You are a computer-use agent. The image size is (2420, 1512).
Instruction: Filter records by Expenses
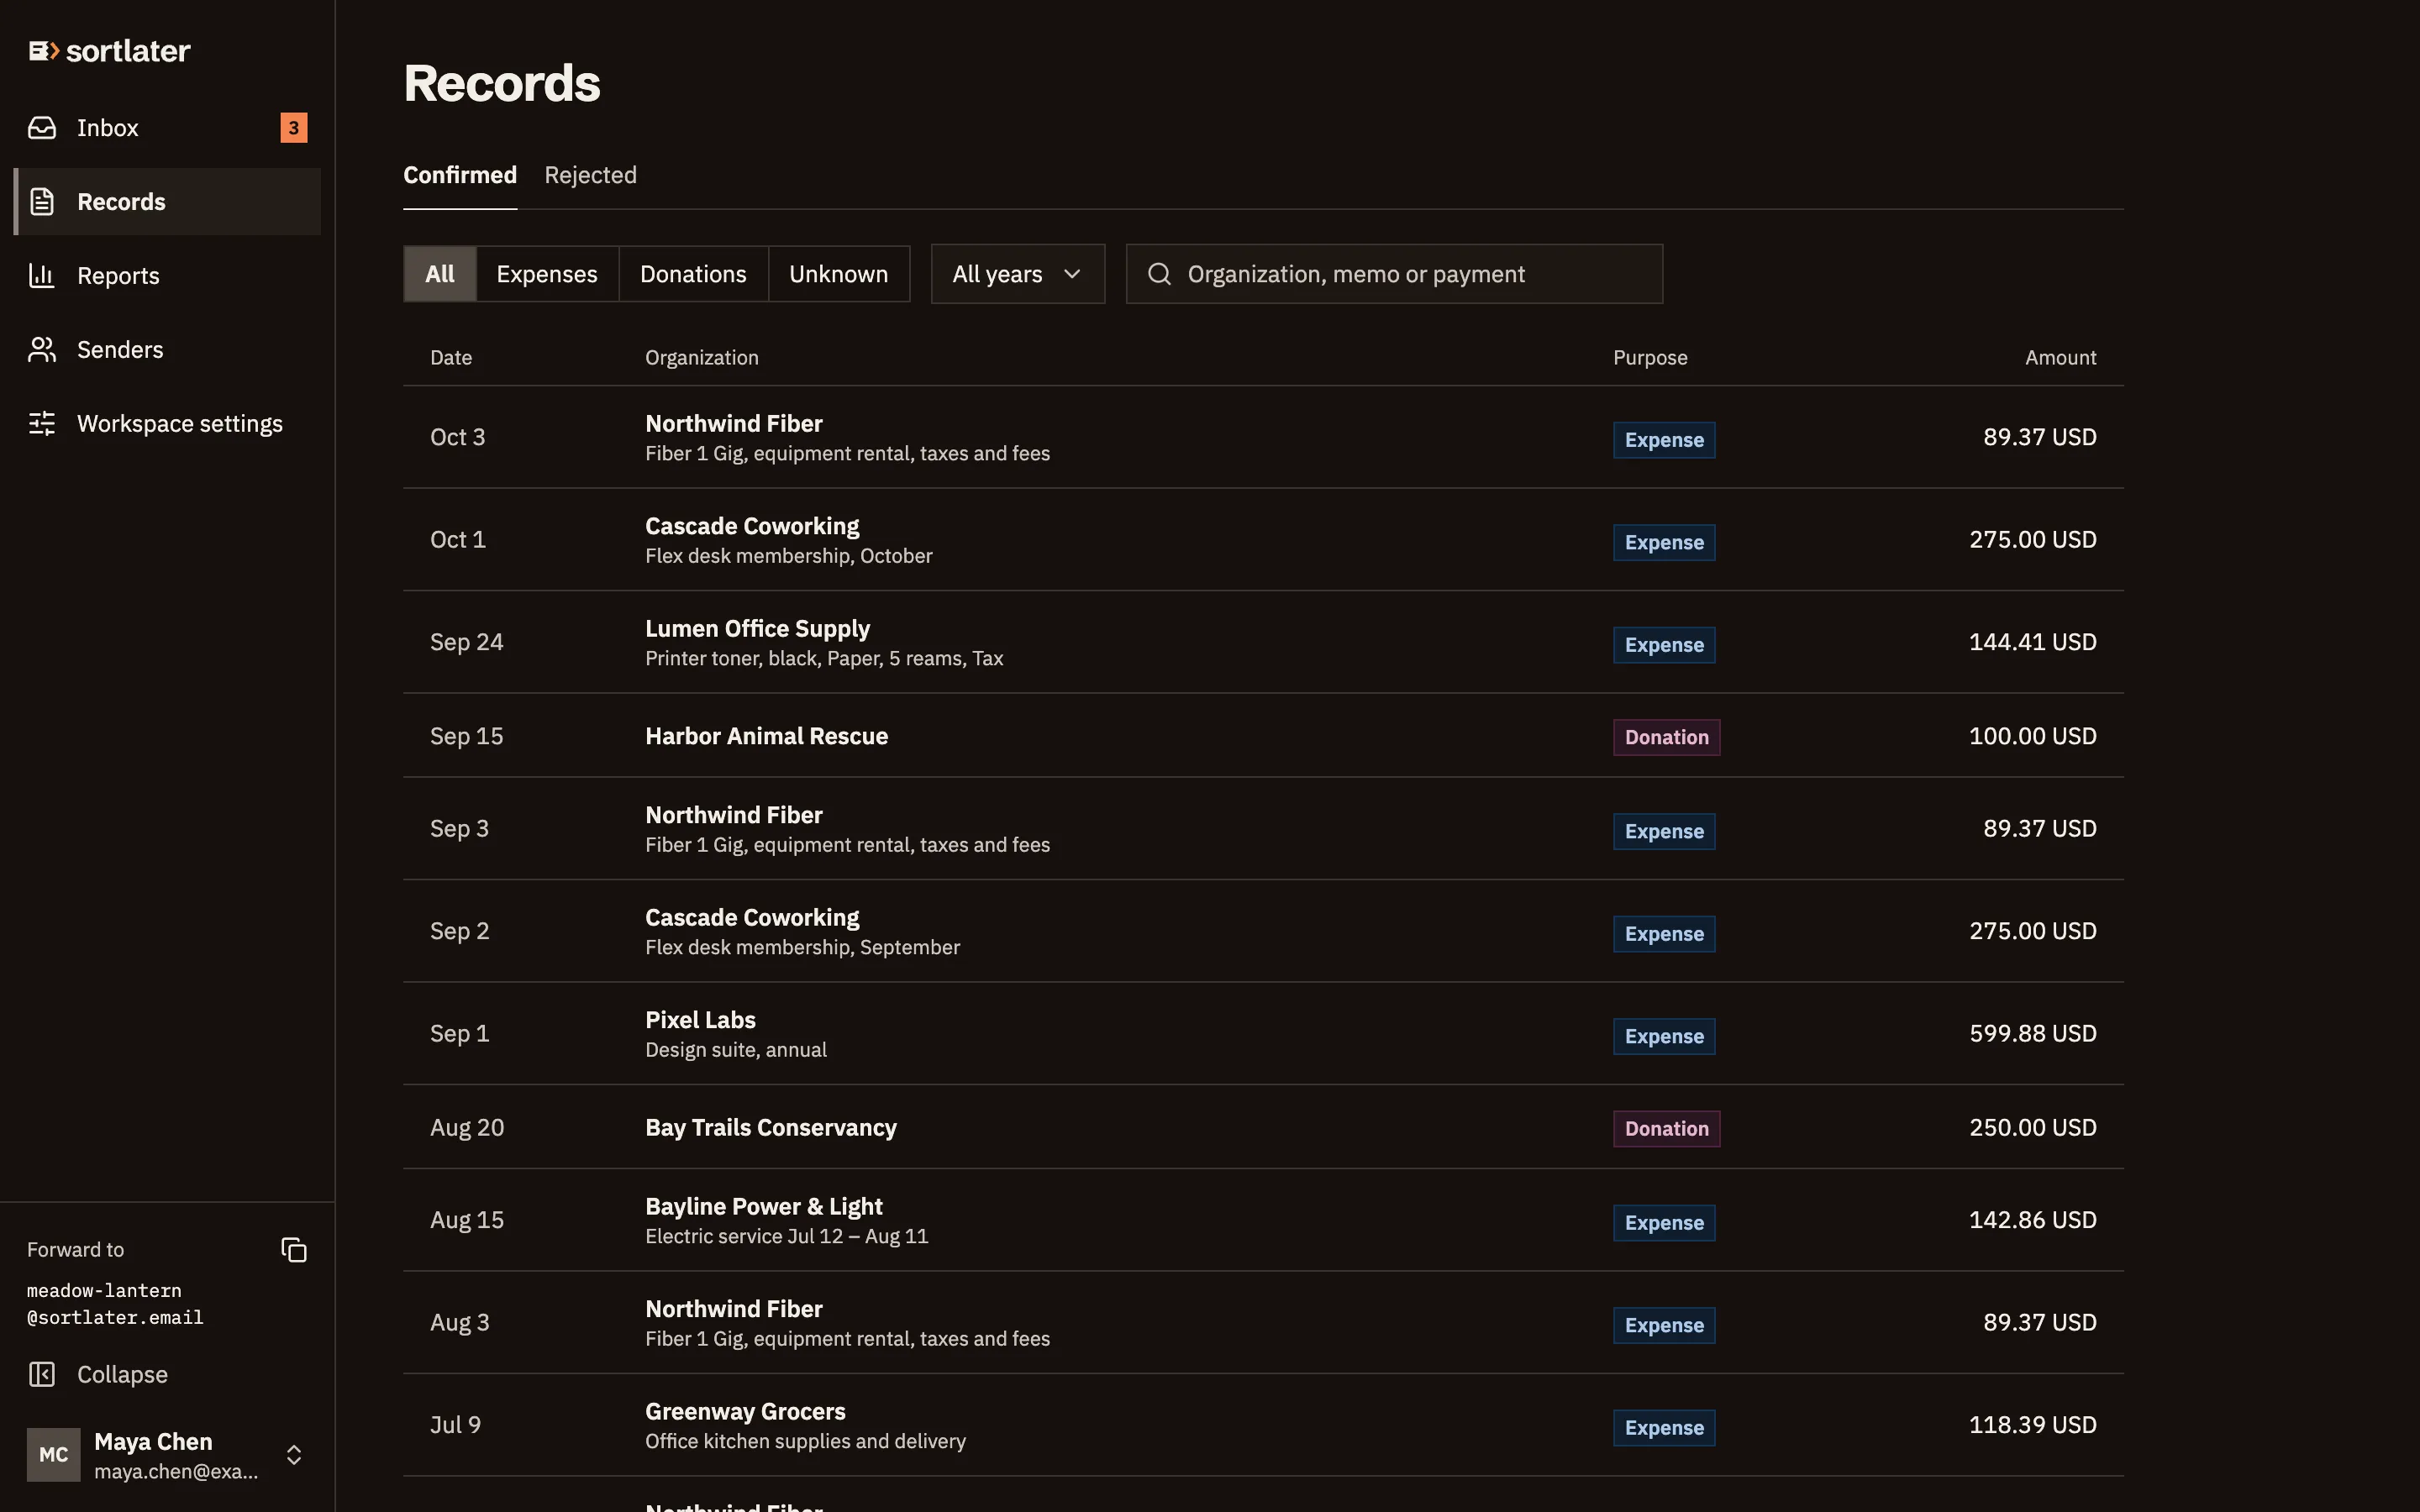[547, 274]
